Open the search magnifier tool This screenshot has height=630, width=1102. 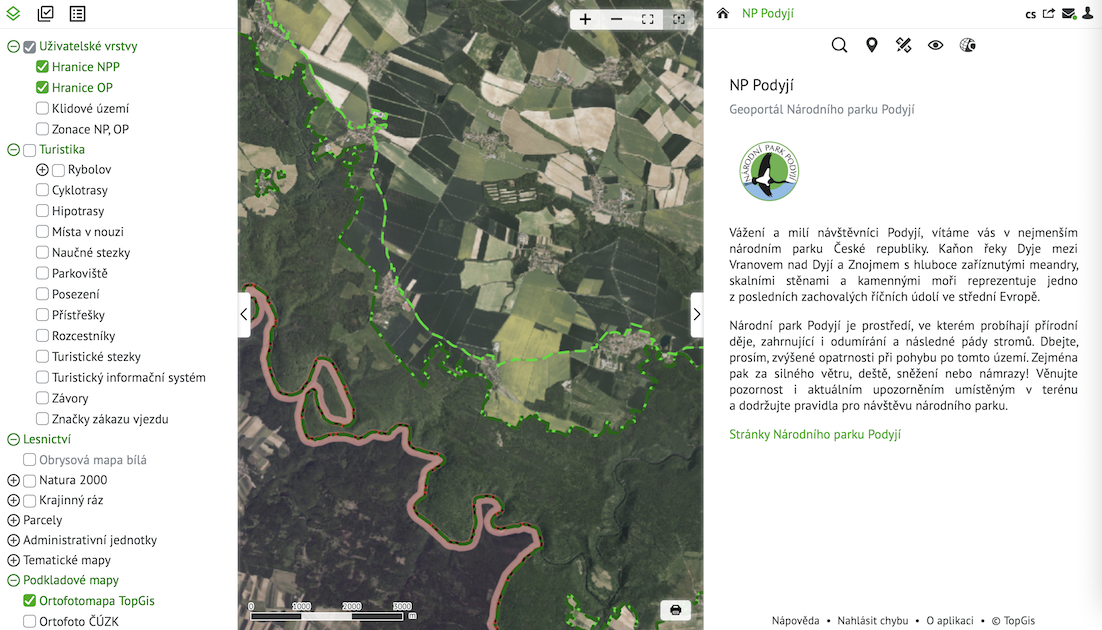(839, 45)
